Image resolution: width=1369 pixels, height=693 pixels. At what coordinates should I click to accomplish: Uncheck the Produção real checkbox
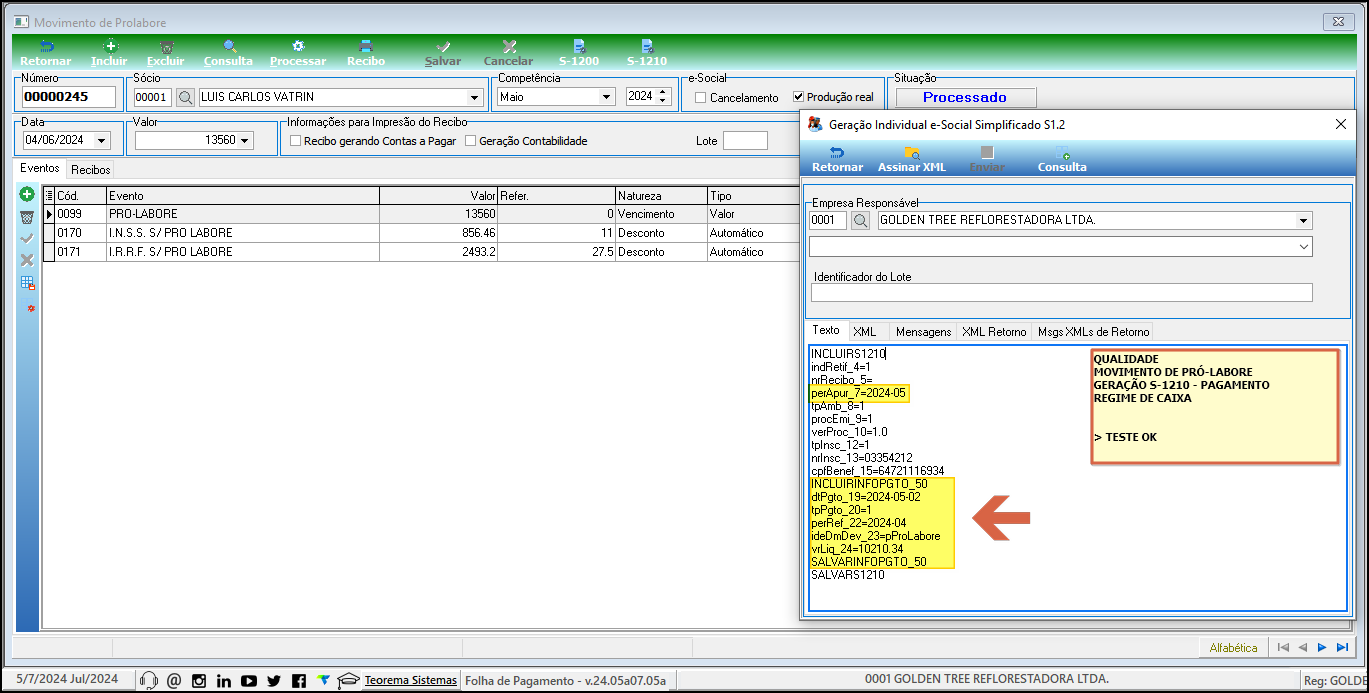click(x=798, y=97)
